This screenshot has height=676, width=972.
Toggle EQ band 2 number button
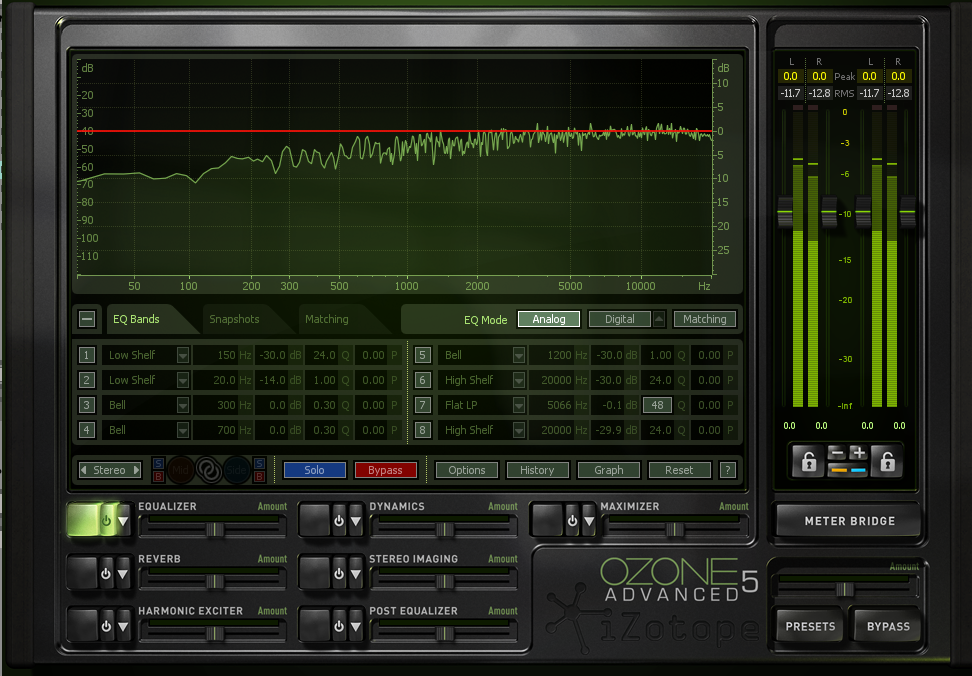(x=87, y=380)
